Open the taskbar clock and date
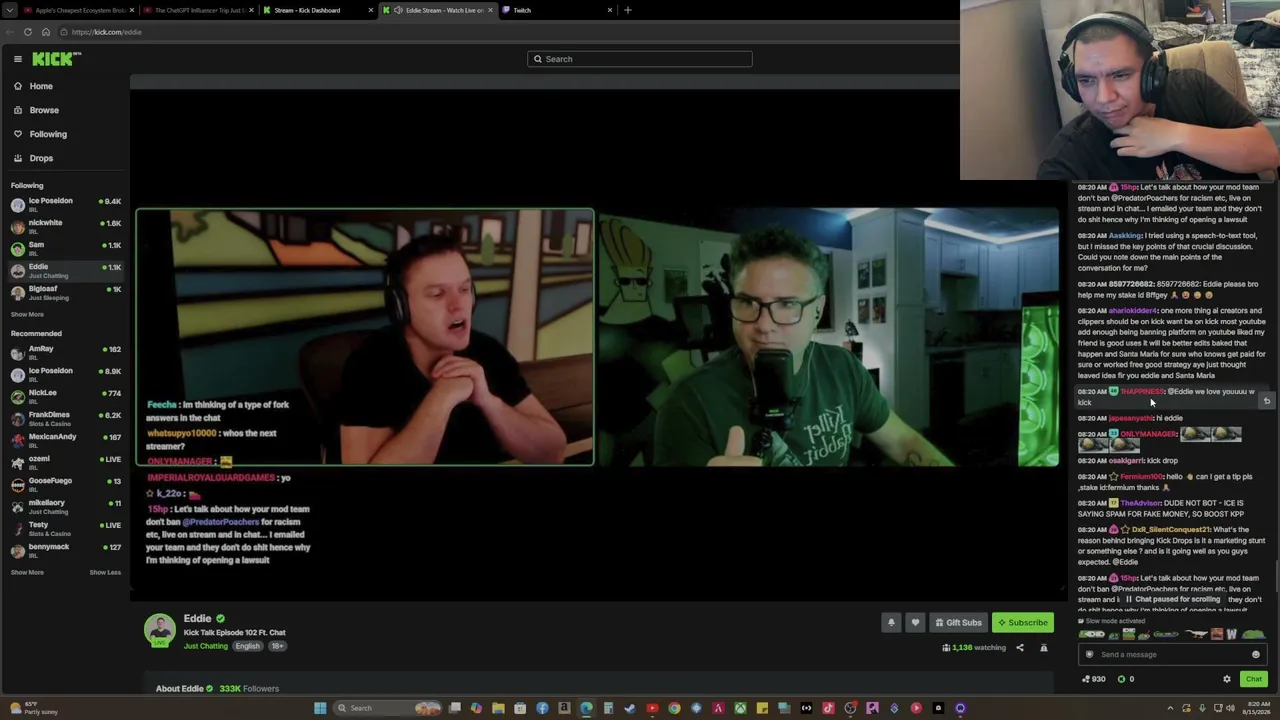 click(x=1254, y=708)
